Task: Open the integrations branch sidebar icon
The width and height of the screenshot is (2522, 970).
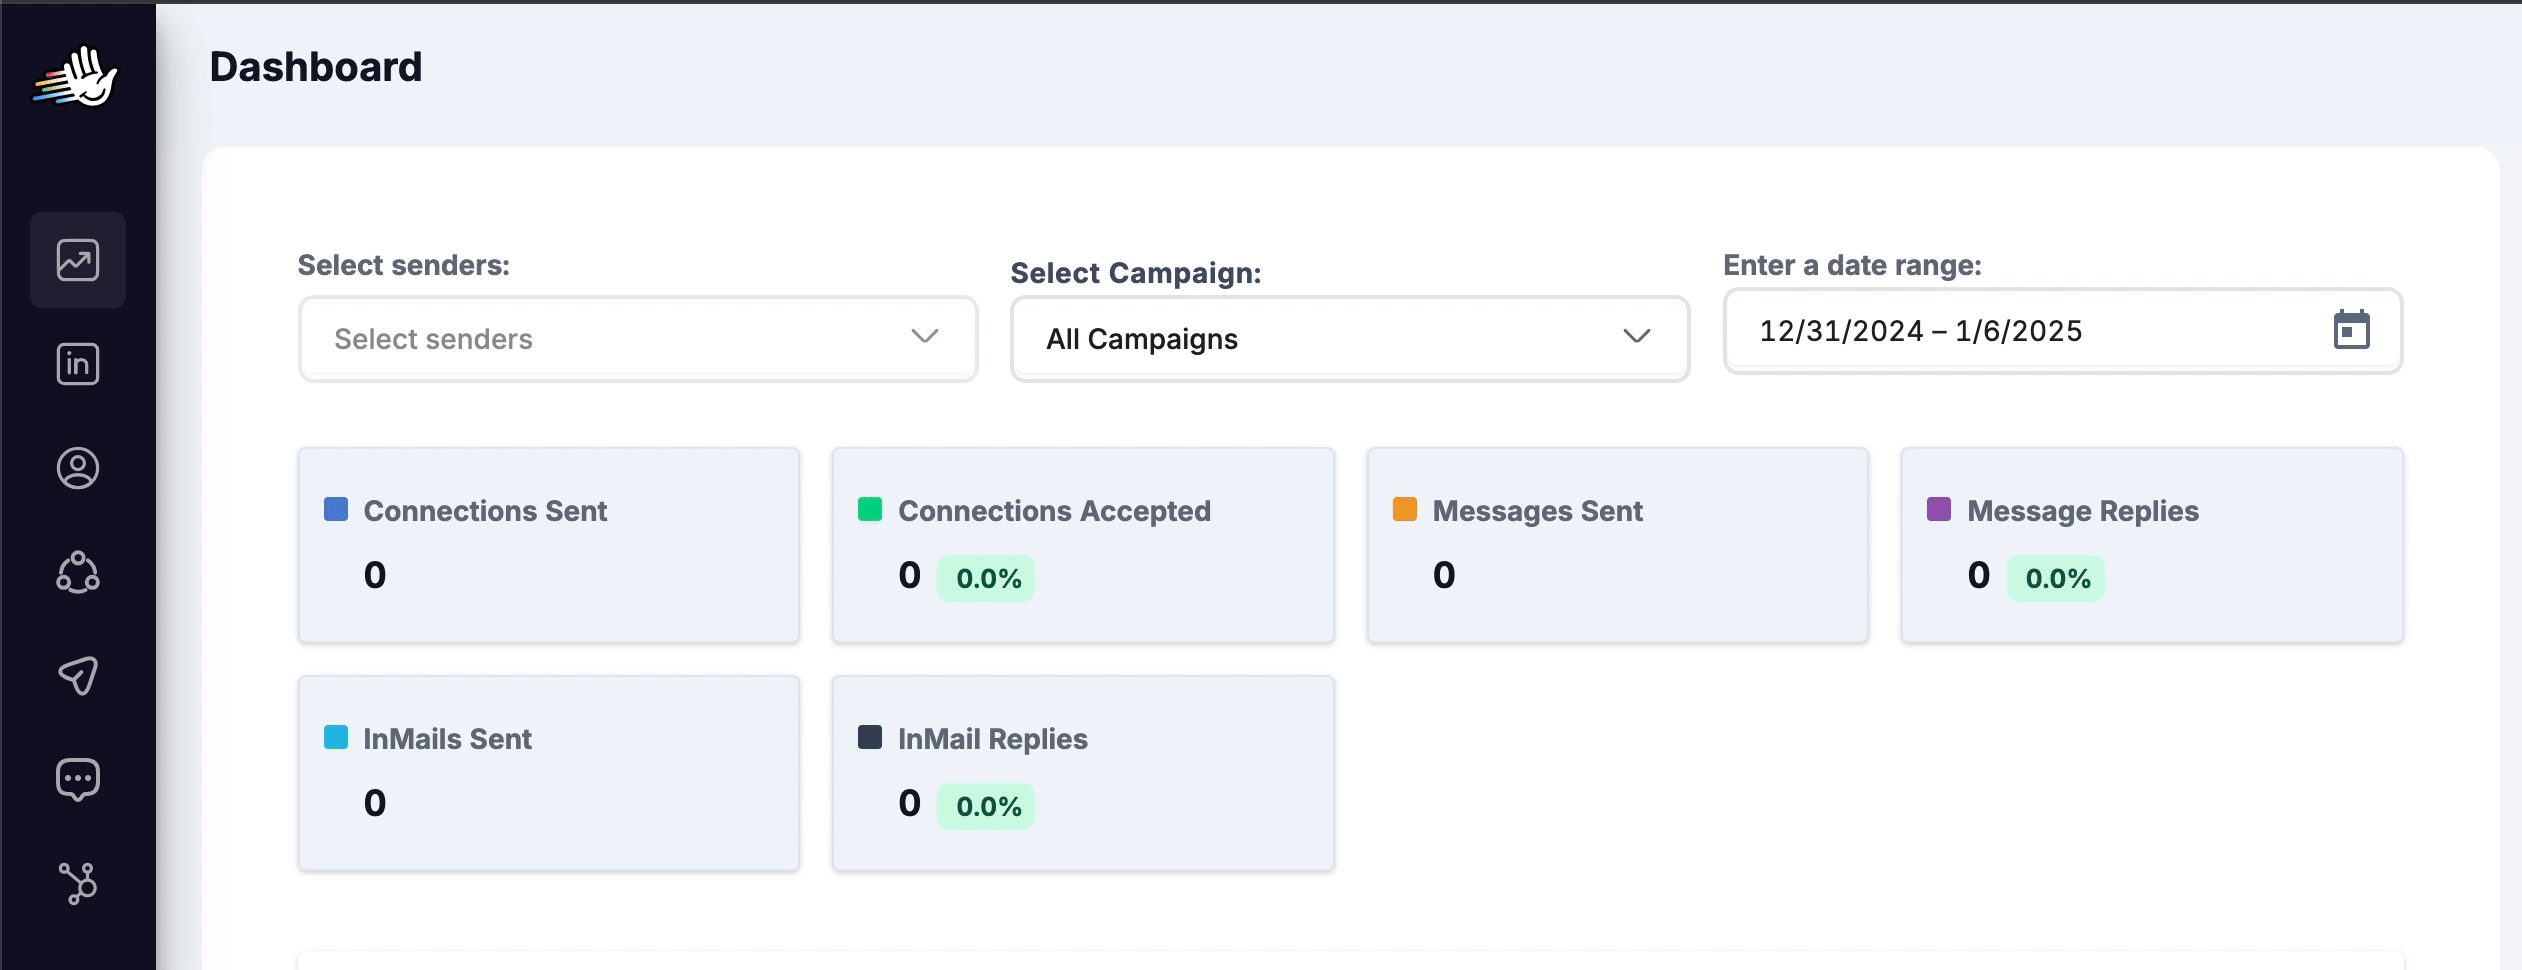Action: coord(78,883)
